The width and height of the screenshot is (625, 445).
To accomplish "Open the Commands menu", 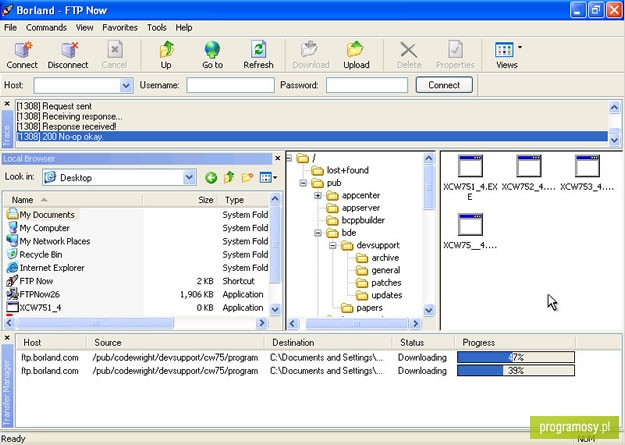I will tap(46, 28).
